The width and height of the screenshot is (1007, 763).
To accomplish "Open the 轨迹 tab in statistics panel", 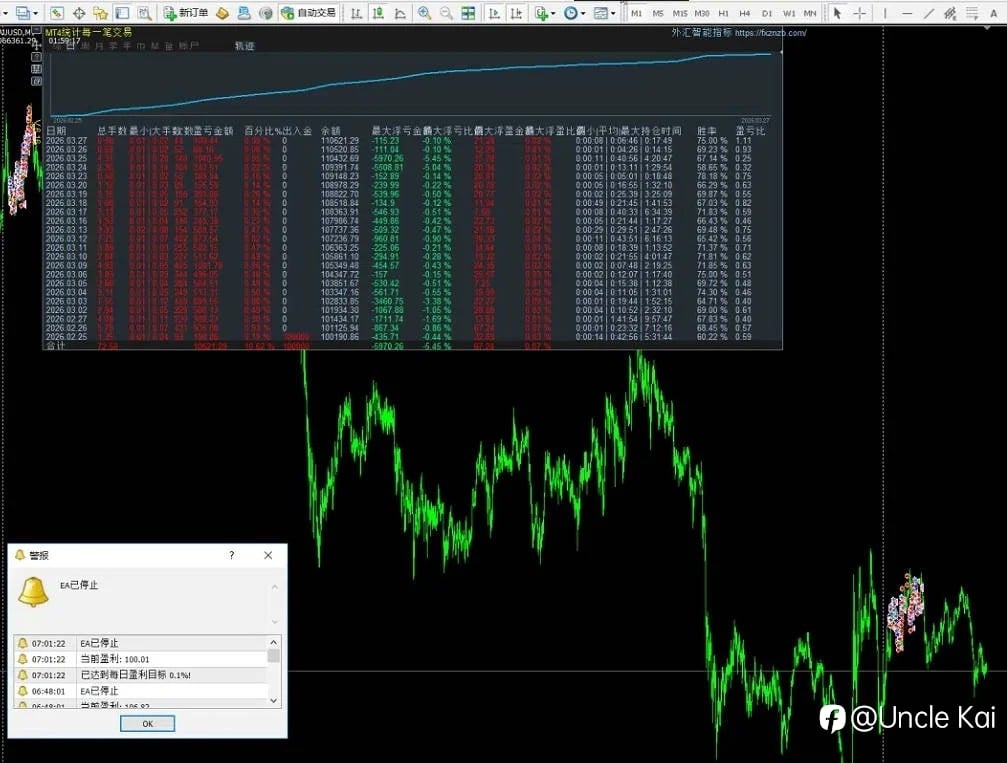I will click(x=245, y=46).
